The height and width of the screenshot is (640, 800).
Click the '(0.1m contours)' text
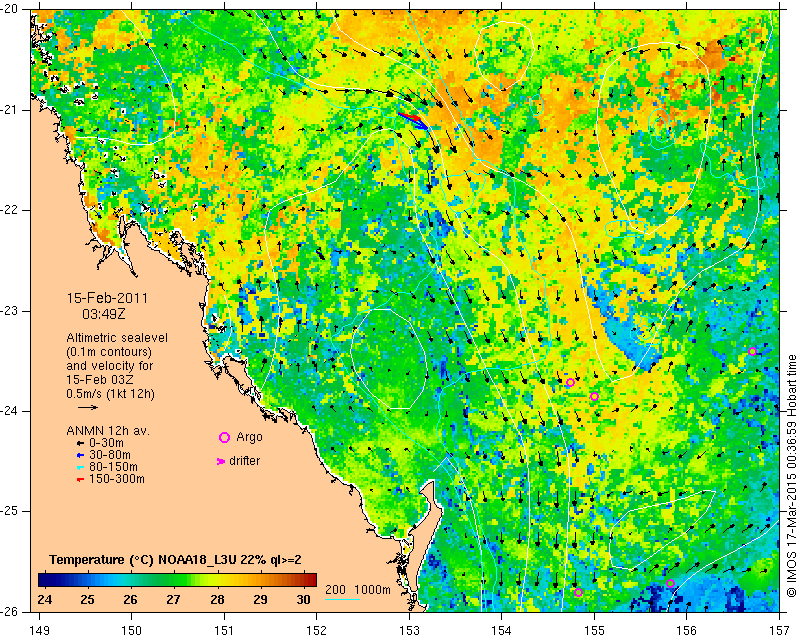pos(109,352)
